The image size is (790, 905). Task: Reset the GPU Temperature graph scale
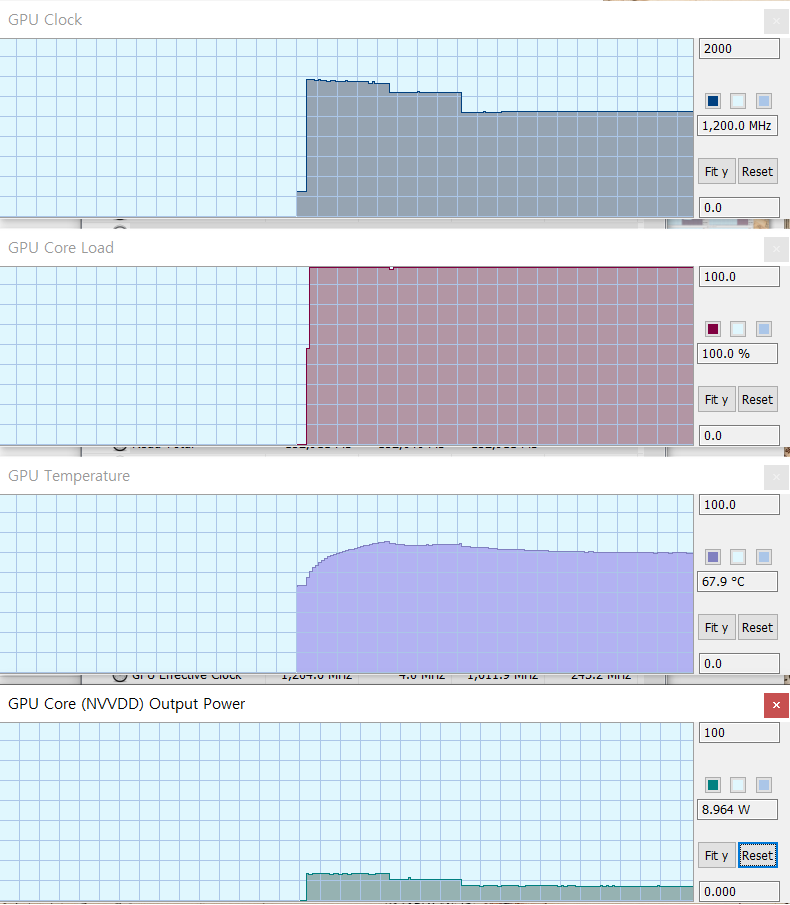tap(757, 627)
